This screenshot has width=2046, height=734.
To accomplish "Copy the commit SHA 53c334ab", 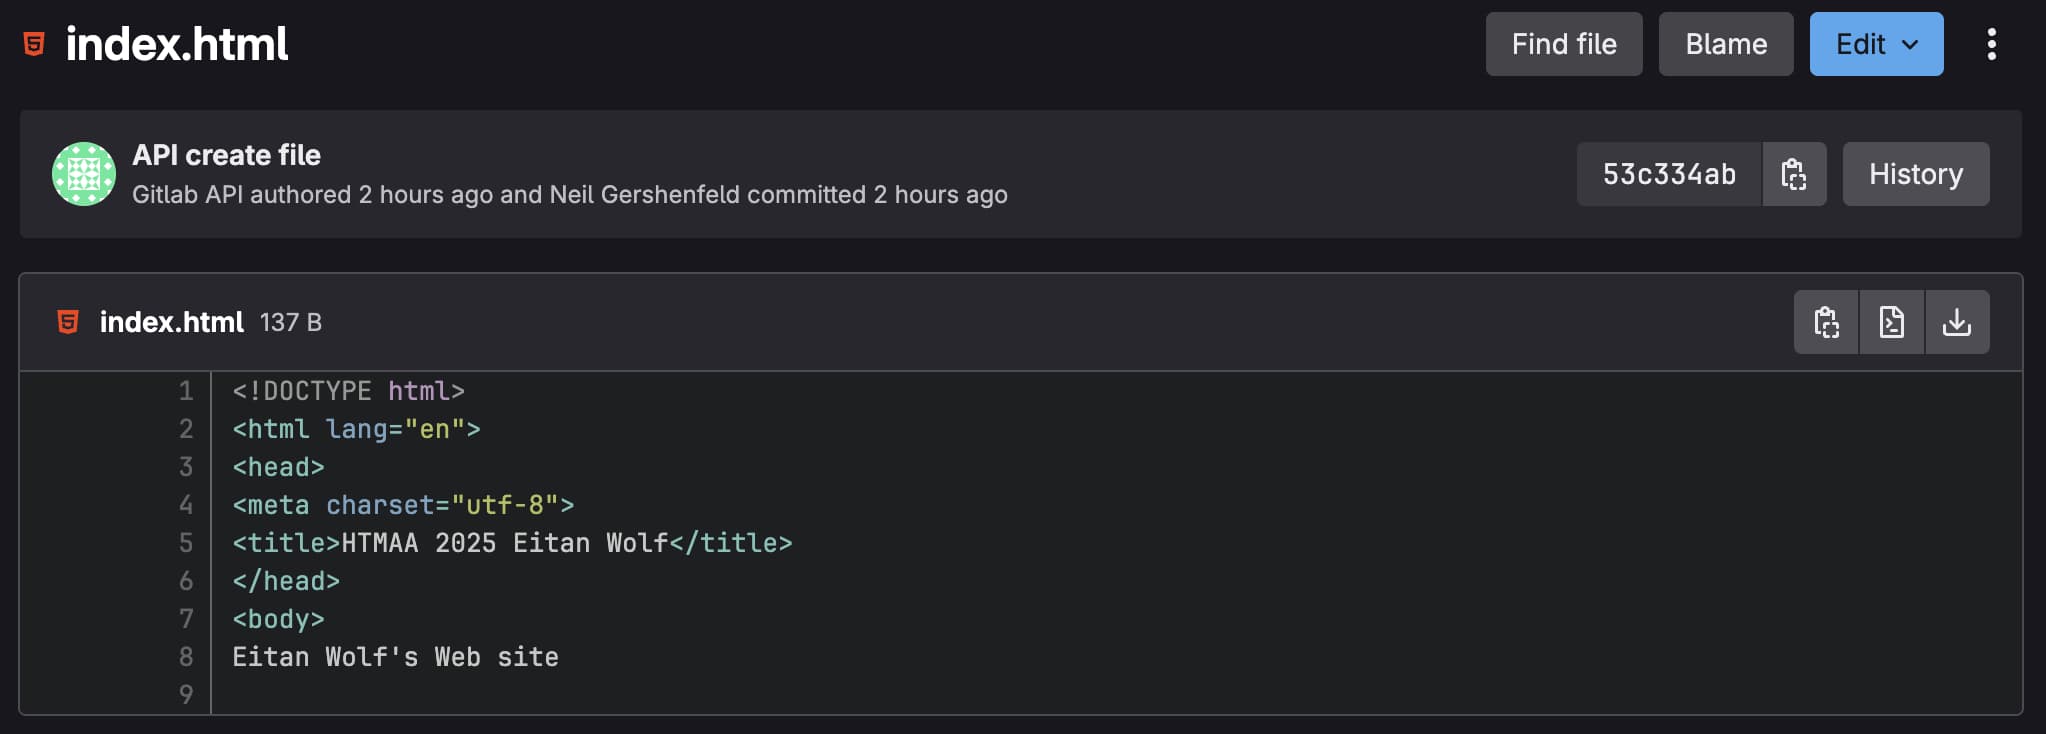I will click(1794, 174).
